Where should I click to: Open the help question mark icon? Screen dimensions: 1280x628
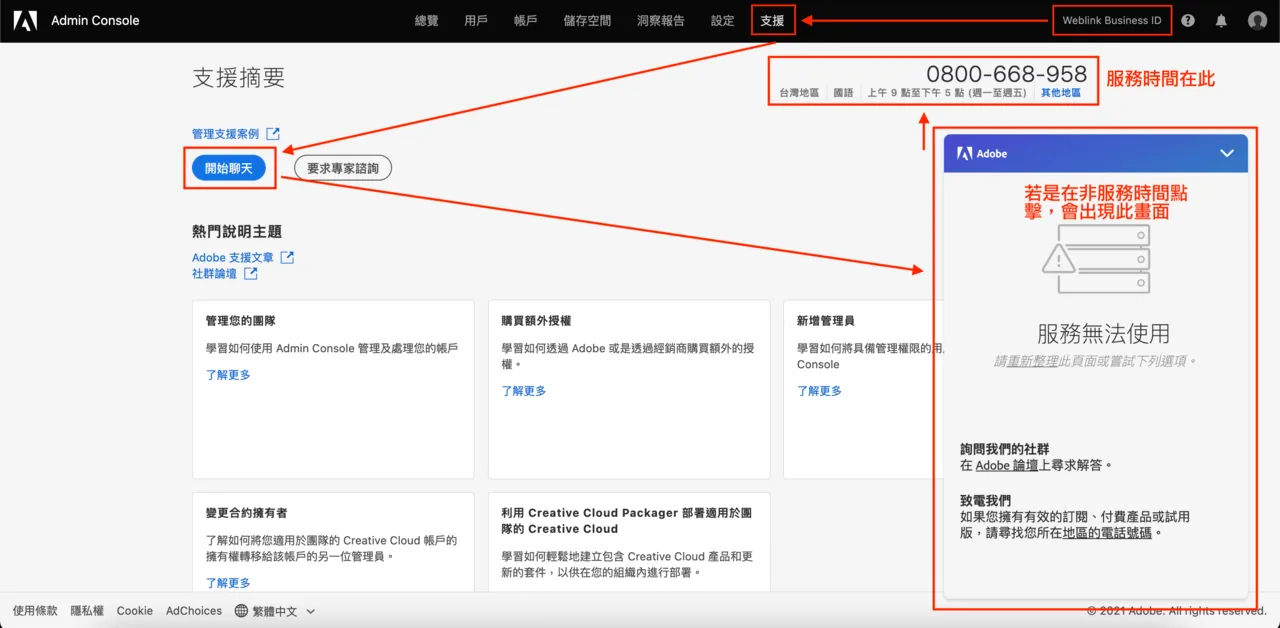[1188, 20]
